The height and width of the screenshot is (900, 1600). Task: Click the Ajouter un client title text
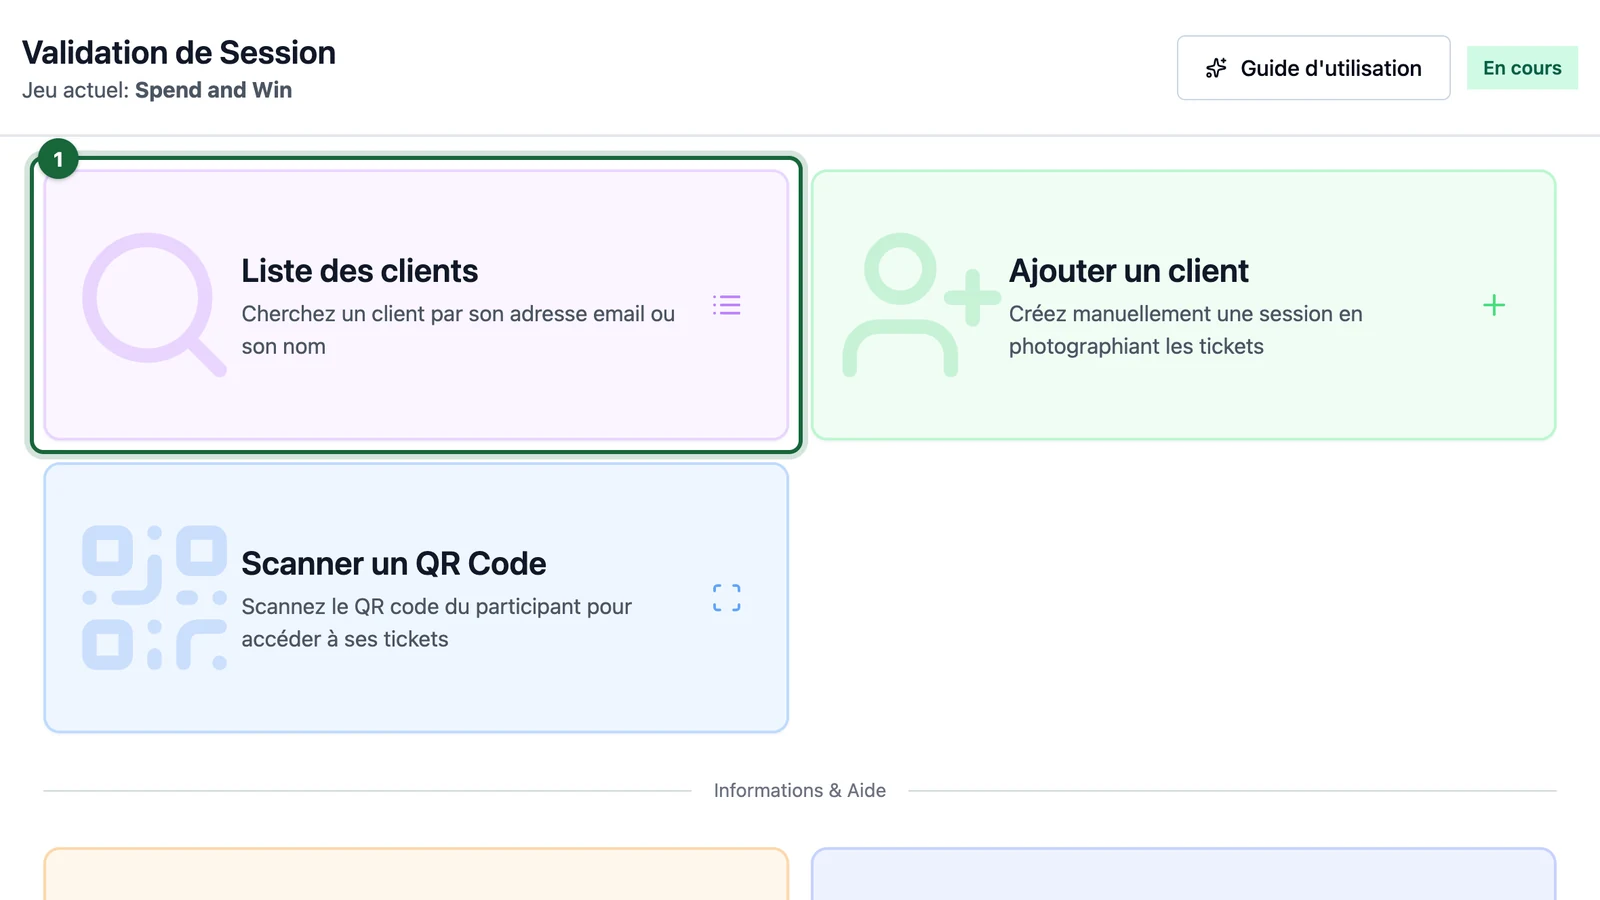(1129, 271)
